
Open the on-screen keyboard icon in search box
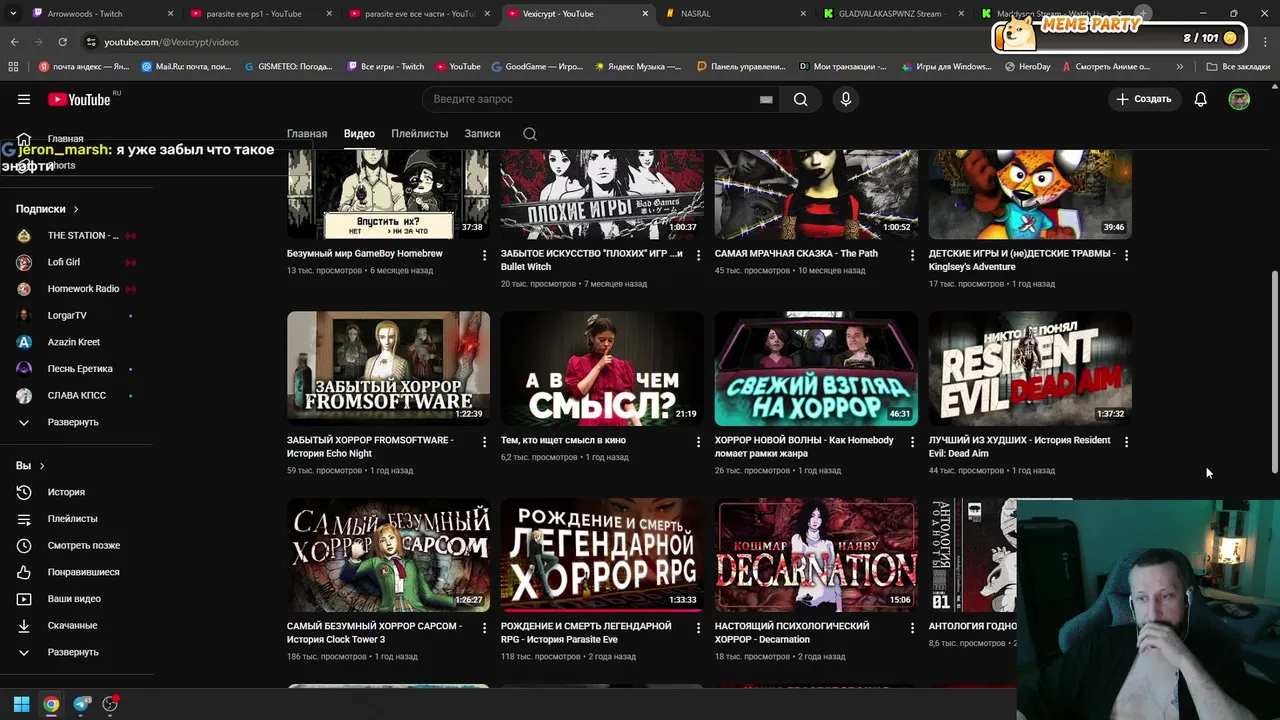[766, 99]
